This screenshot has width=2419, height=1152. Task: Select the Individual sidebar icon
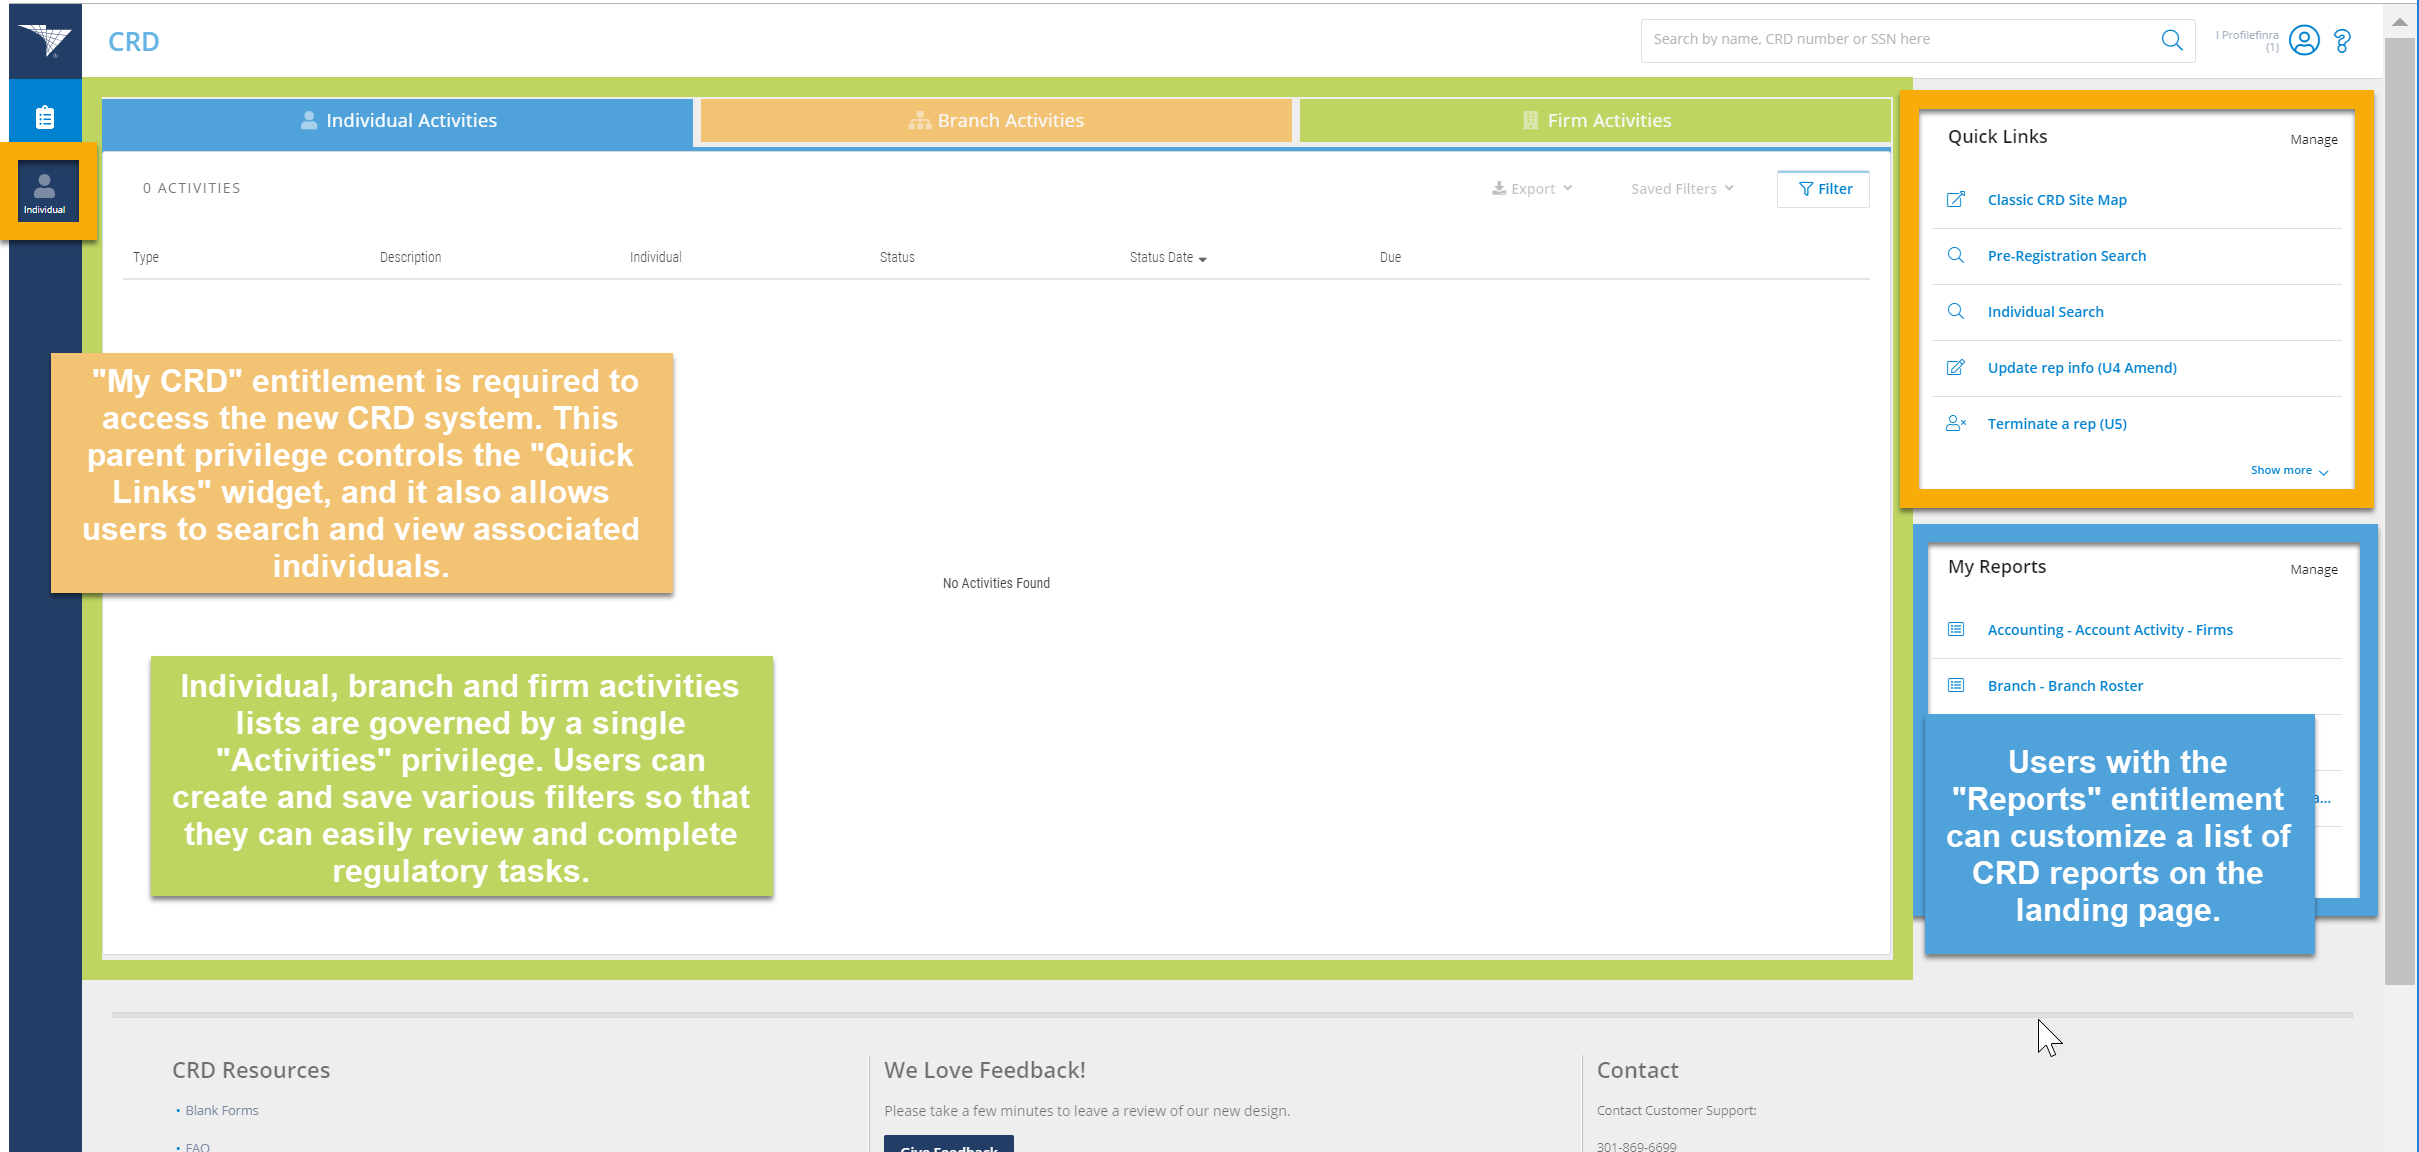45,192
